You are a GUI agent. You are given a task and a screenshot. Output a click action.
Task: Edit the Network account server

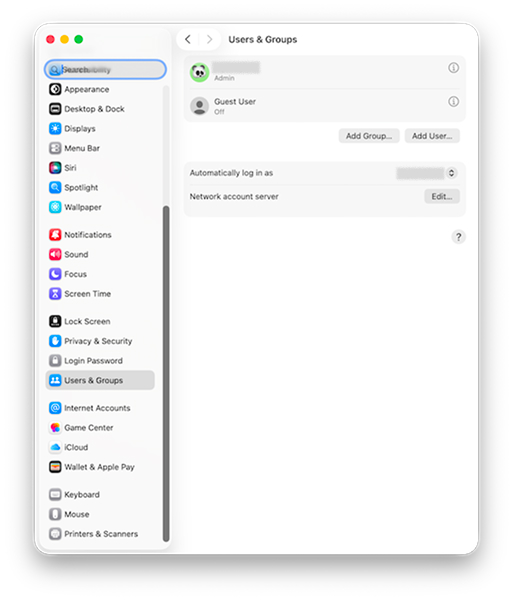442,196
